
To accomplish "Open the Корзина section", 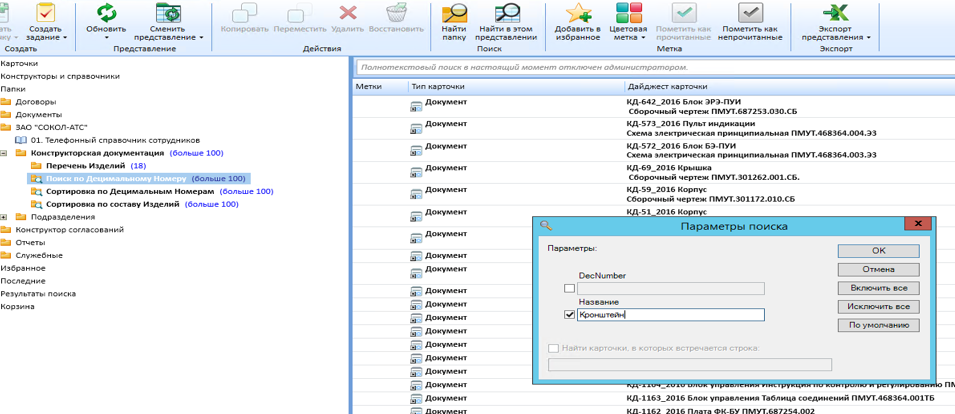I will coord(18,306).
